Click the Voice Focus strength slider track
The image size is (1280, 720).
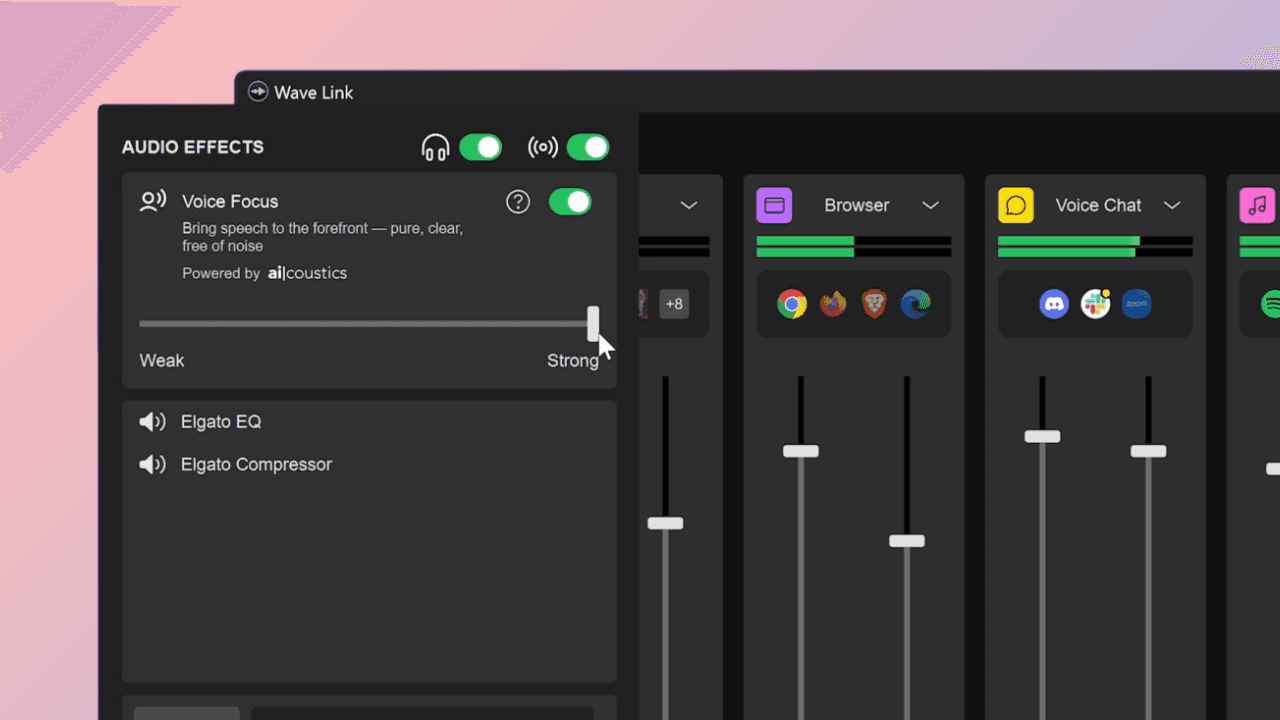[364, 324]
